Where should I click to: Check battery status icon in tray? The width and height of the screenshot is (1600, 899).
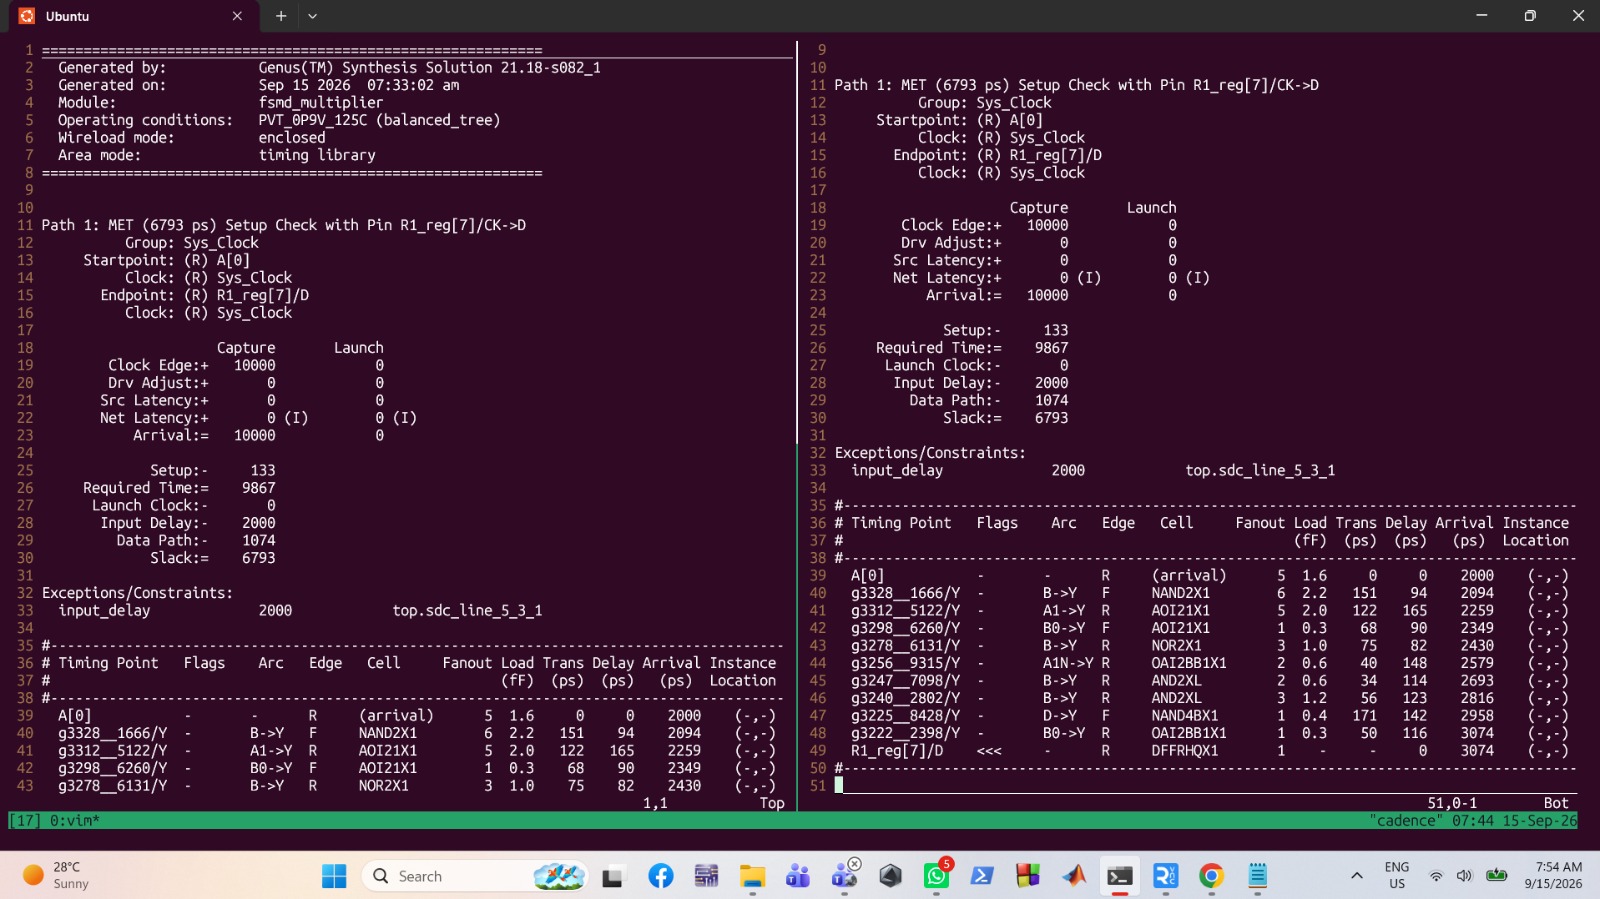pos(1496,876)
